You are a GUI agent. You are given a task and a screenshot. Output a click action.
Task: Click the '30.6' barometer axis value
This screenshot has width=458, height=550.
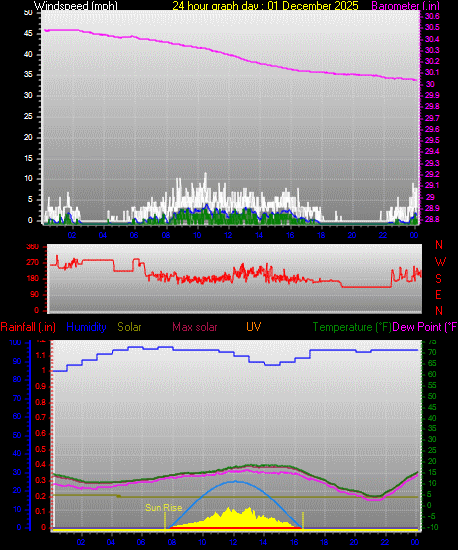coord(432,16)
